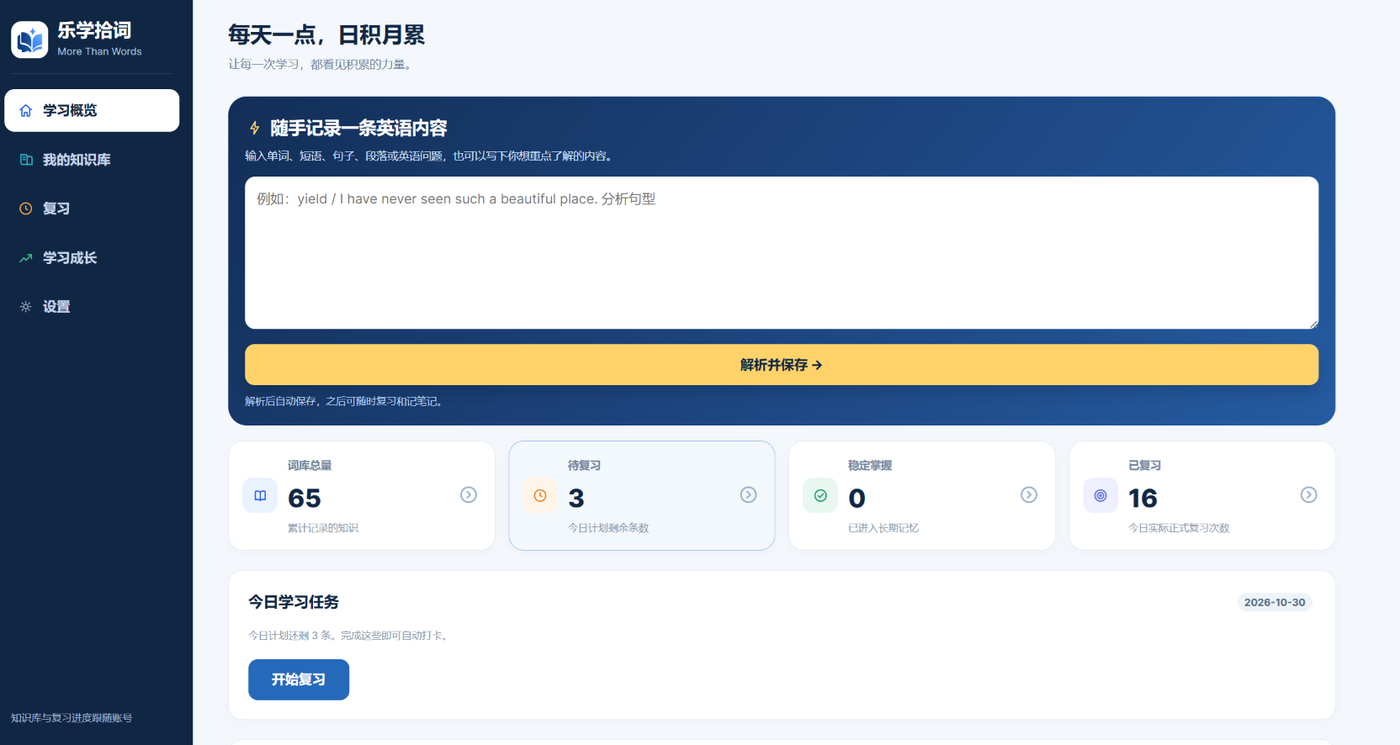Click the book icon in 词库总量 card
Viewport: 1400px width, 745px height.
pyautogui.click(x=260, y=495)
